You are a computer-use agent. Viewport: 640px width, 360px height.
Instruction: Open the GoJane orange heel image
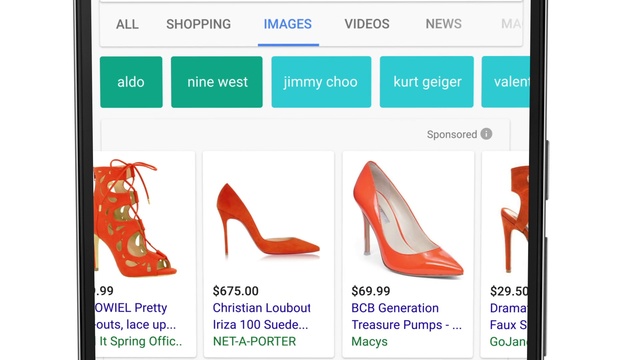click(x=515, y=218)
